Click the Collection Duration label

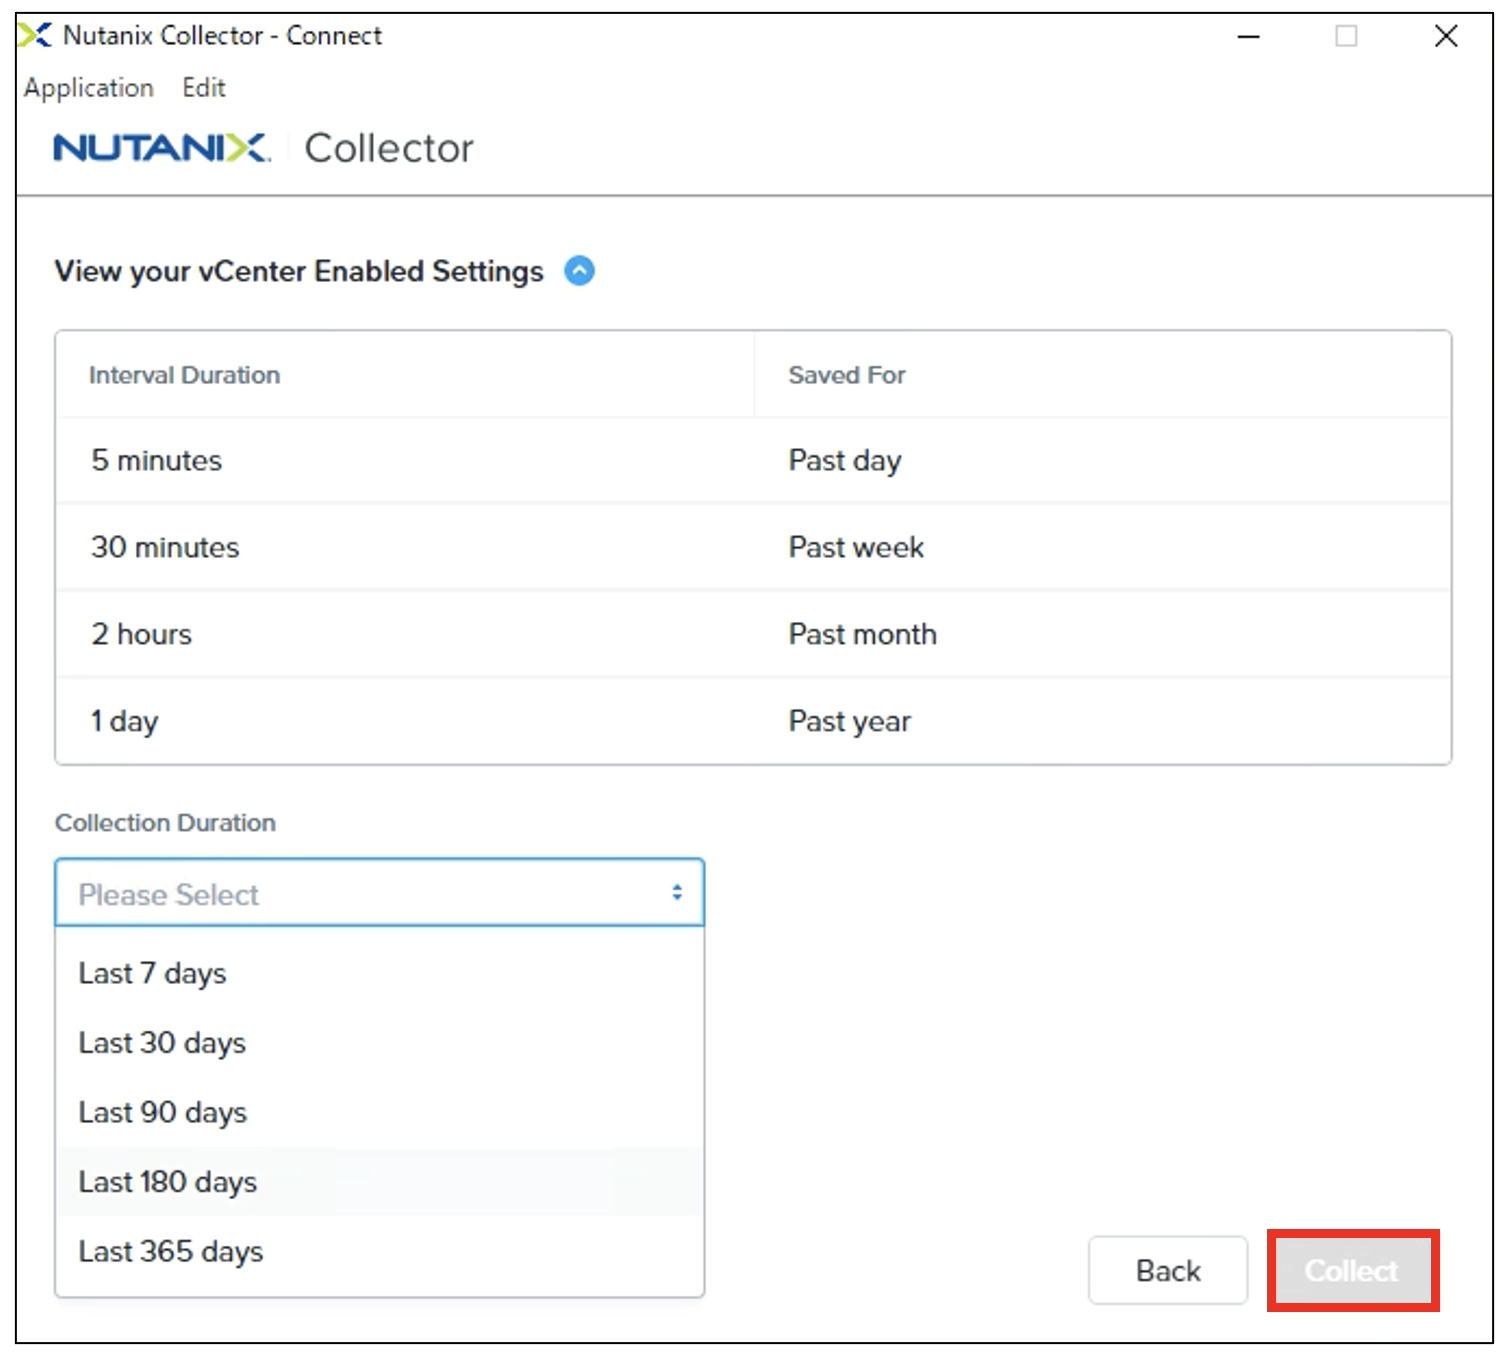coord(165,823)
